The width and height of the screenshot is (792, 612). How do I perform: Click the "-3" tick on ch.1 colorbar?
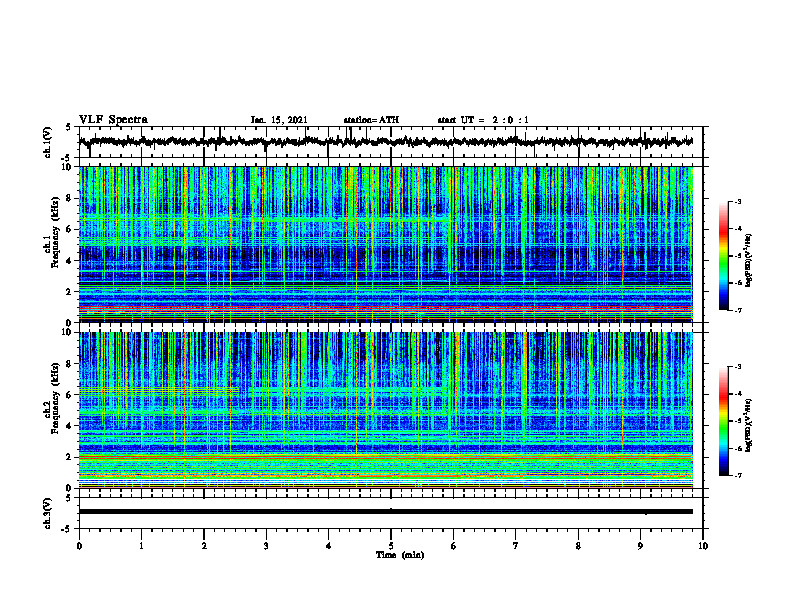tap(738, 201)
